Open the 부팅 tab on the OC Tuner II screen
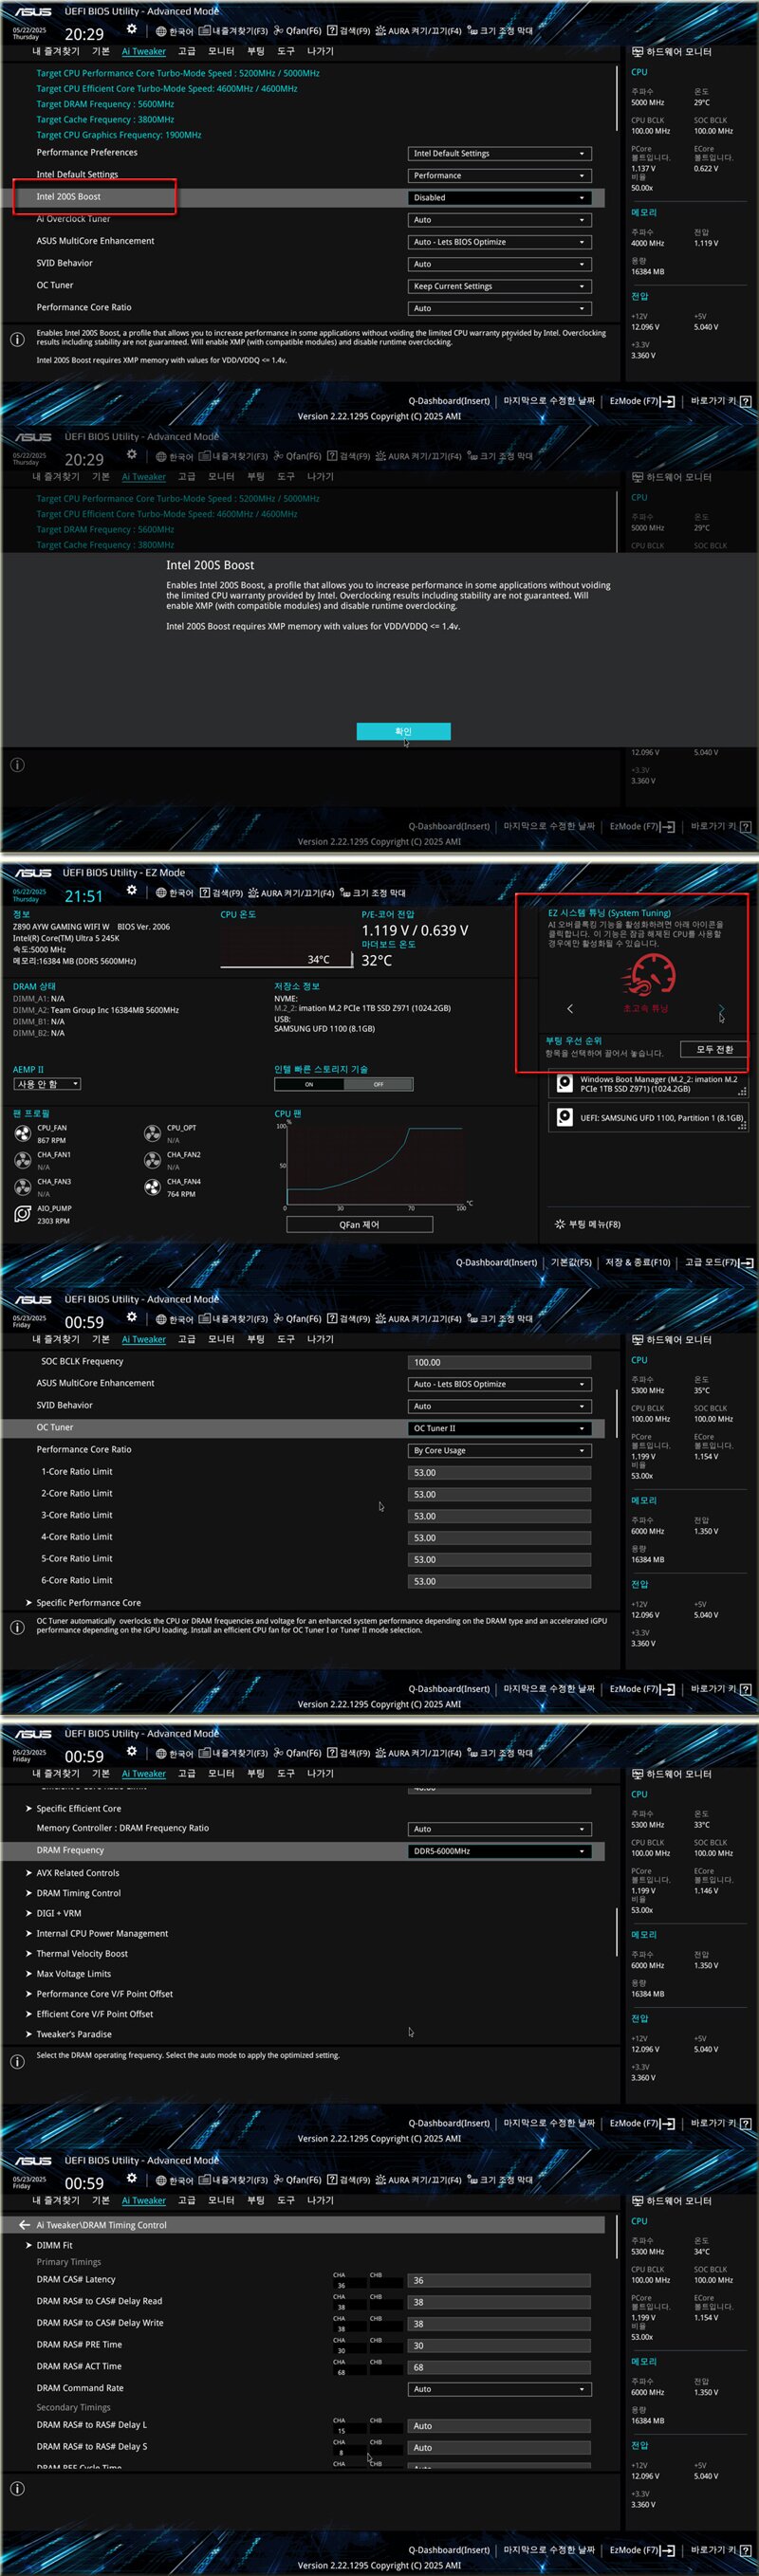This screenshot has height=2576, width=759. [x=256, y=1339]
